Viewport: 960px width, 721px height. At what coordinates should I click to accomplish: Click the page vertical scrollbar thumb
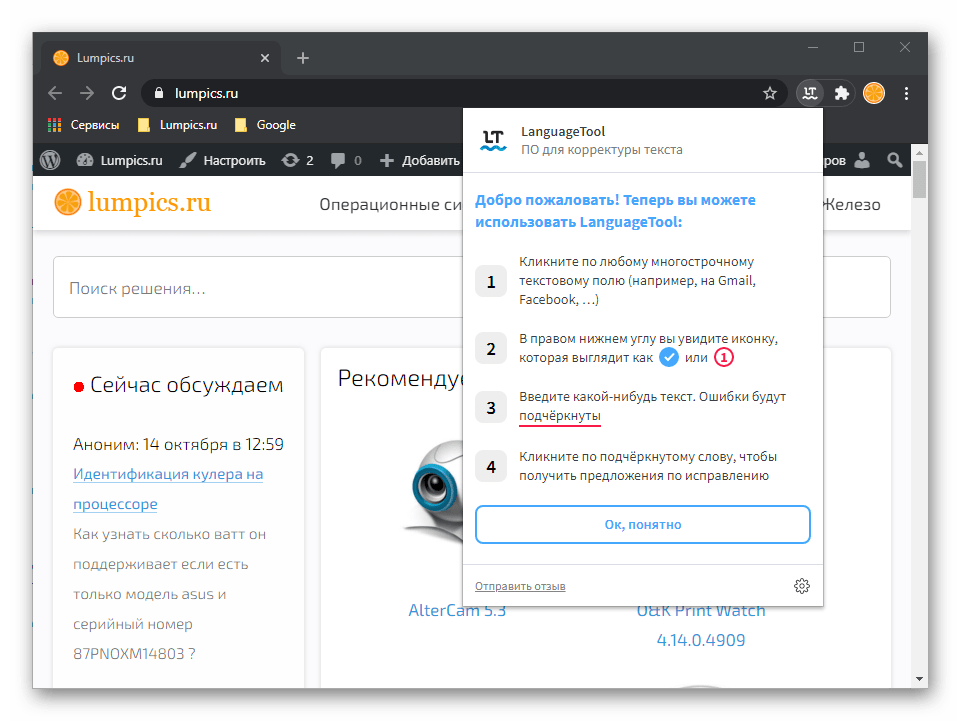[919, 178]
